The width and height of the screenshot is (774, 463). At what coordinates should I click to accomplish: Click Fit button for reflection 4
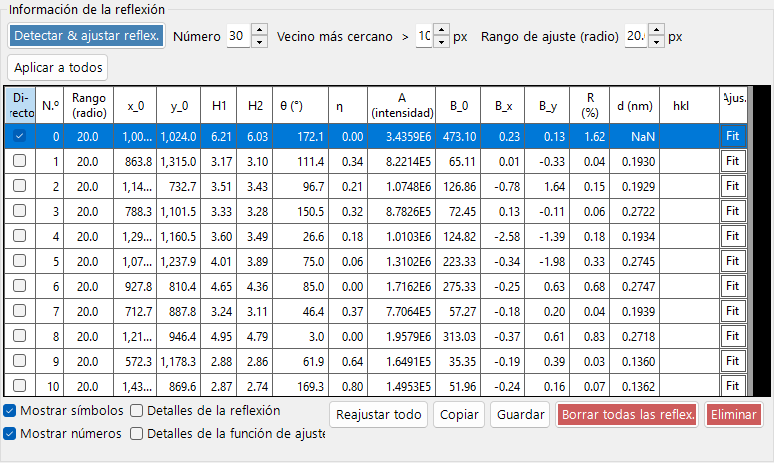(x=733, y=236)
